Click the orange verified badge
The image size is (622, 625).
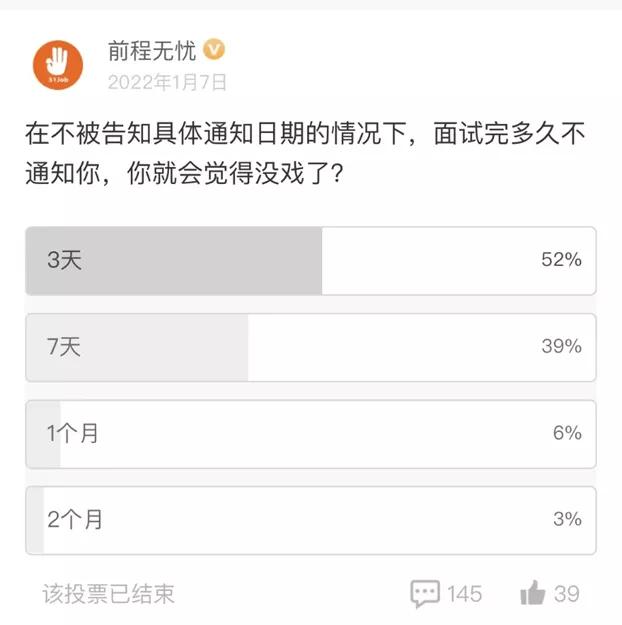pyautogui.click(x=215, y=49)
